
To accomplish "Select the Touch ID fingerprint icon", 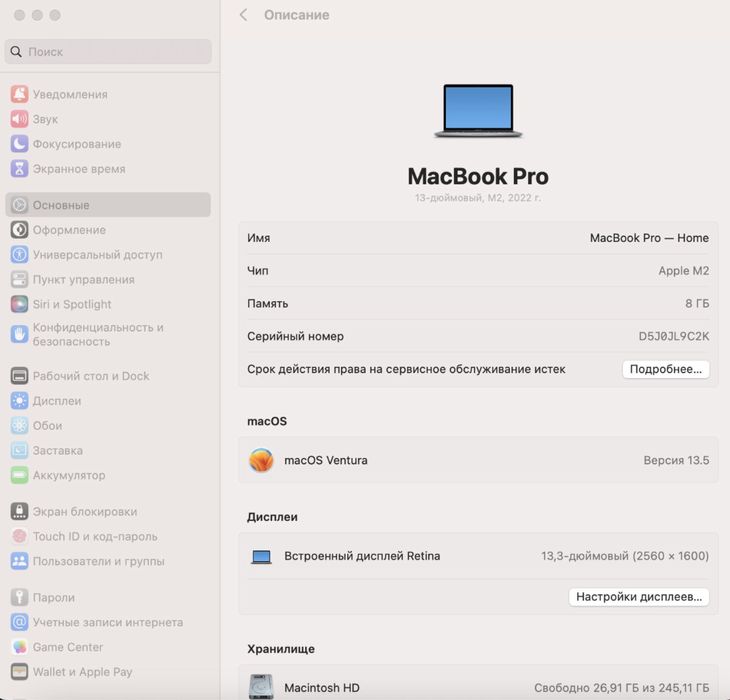I will pos(19,536).
